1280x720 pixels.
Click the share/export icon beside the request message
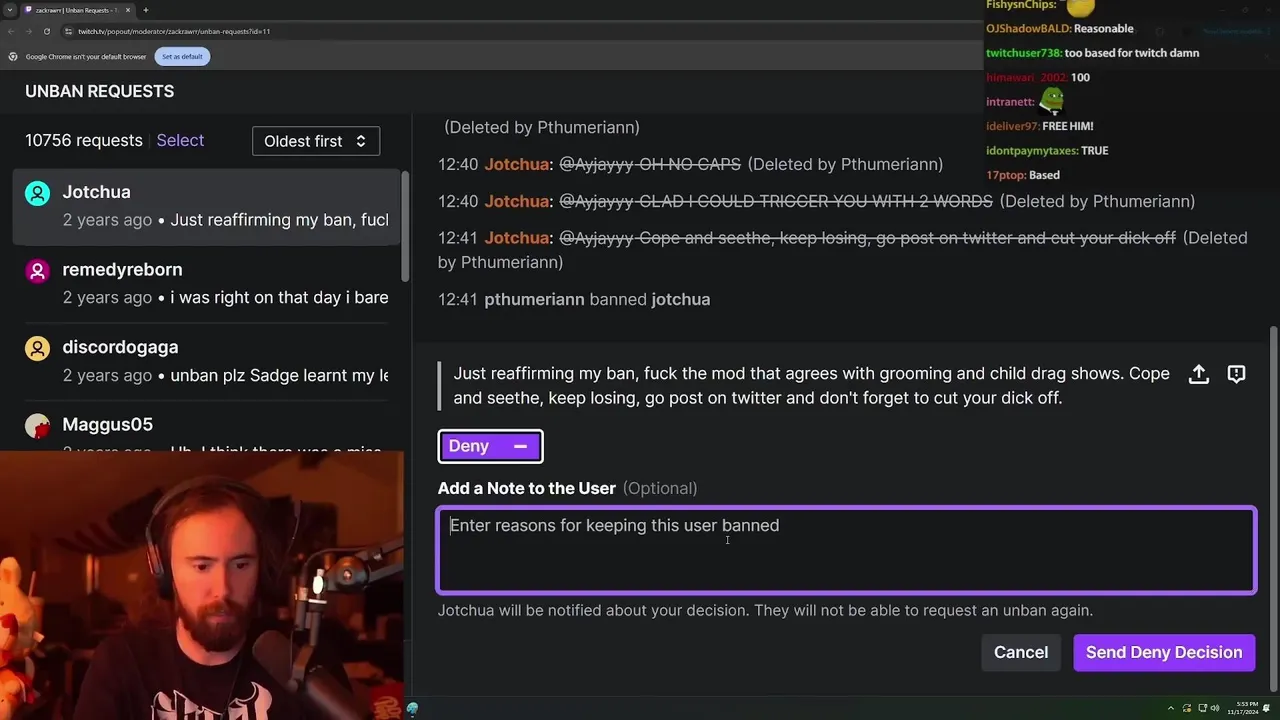(x=1198, y=374)
